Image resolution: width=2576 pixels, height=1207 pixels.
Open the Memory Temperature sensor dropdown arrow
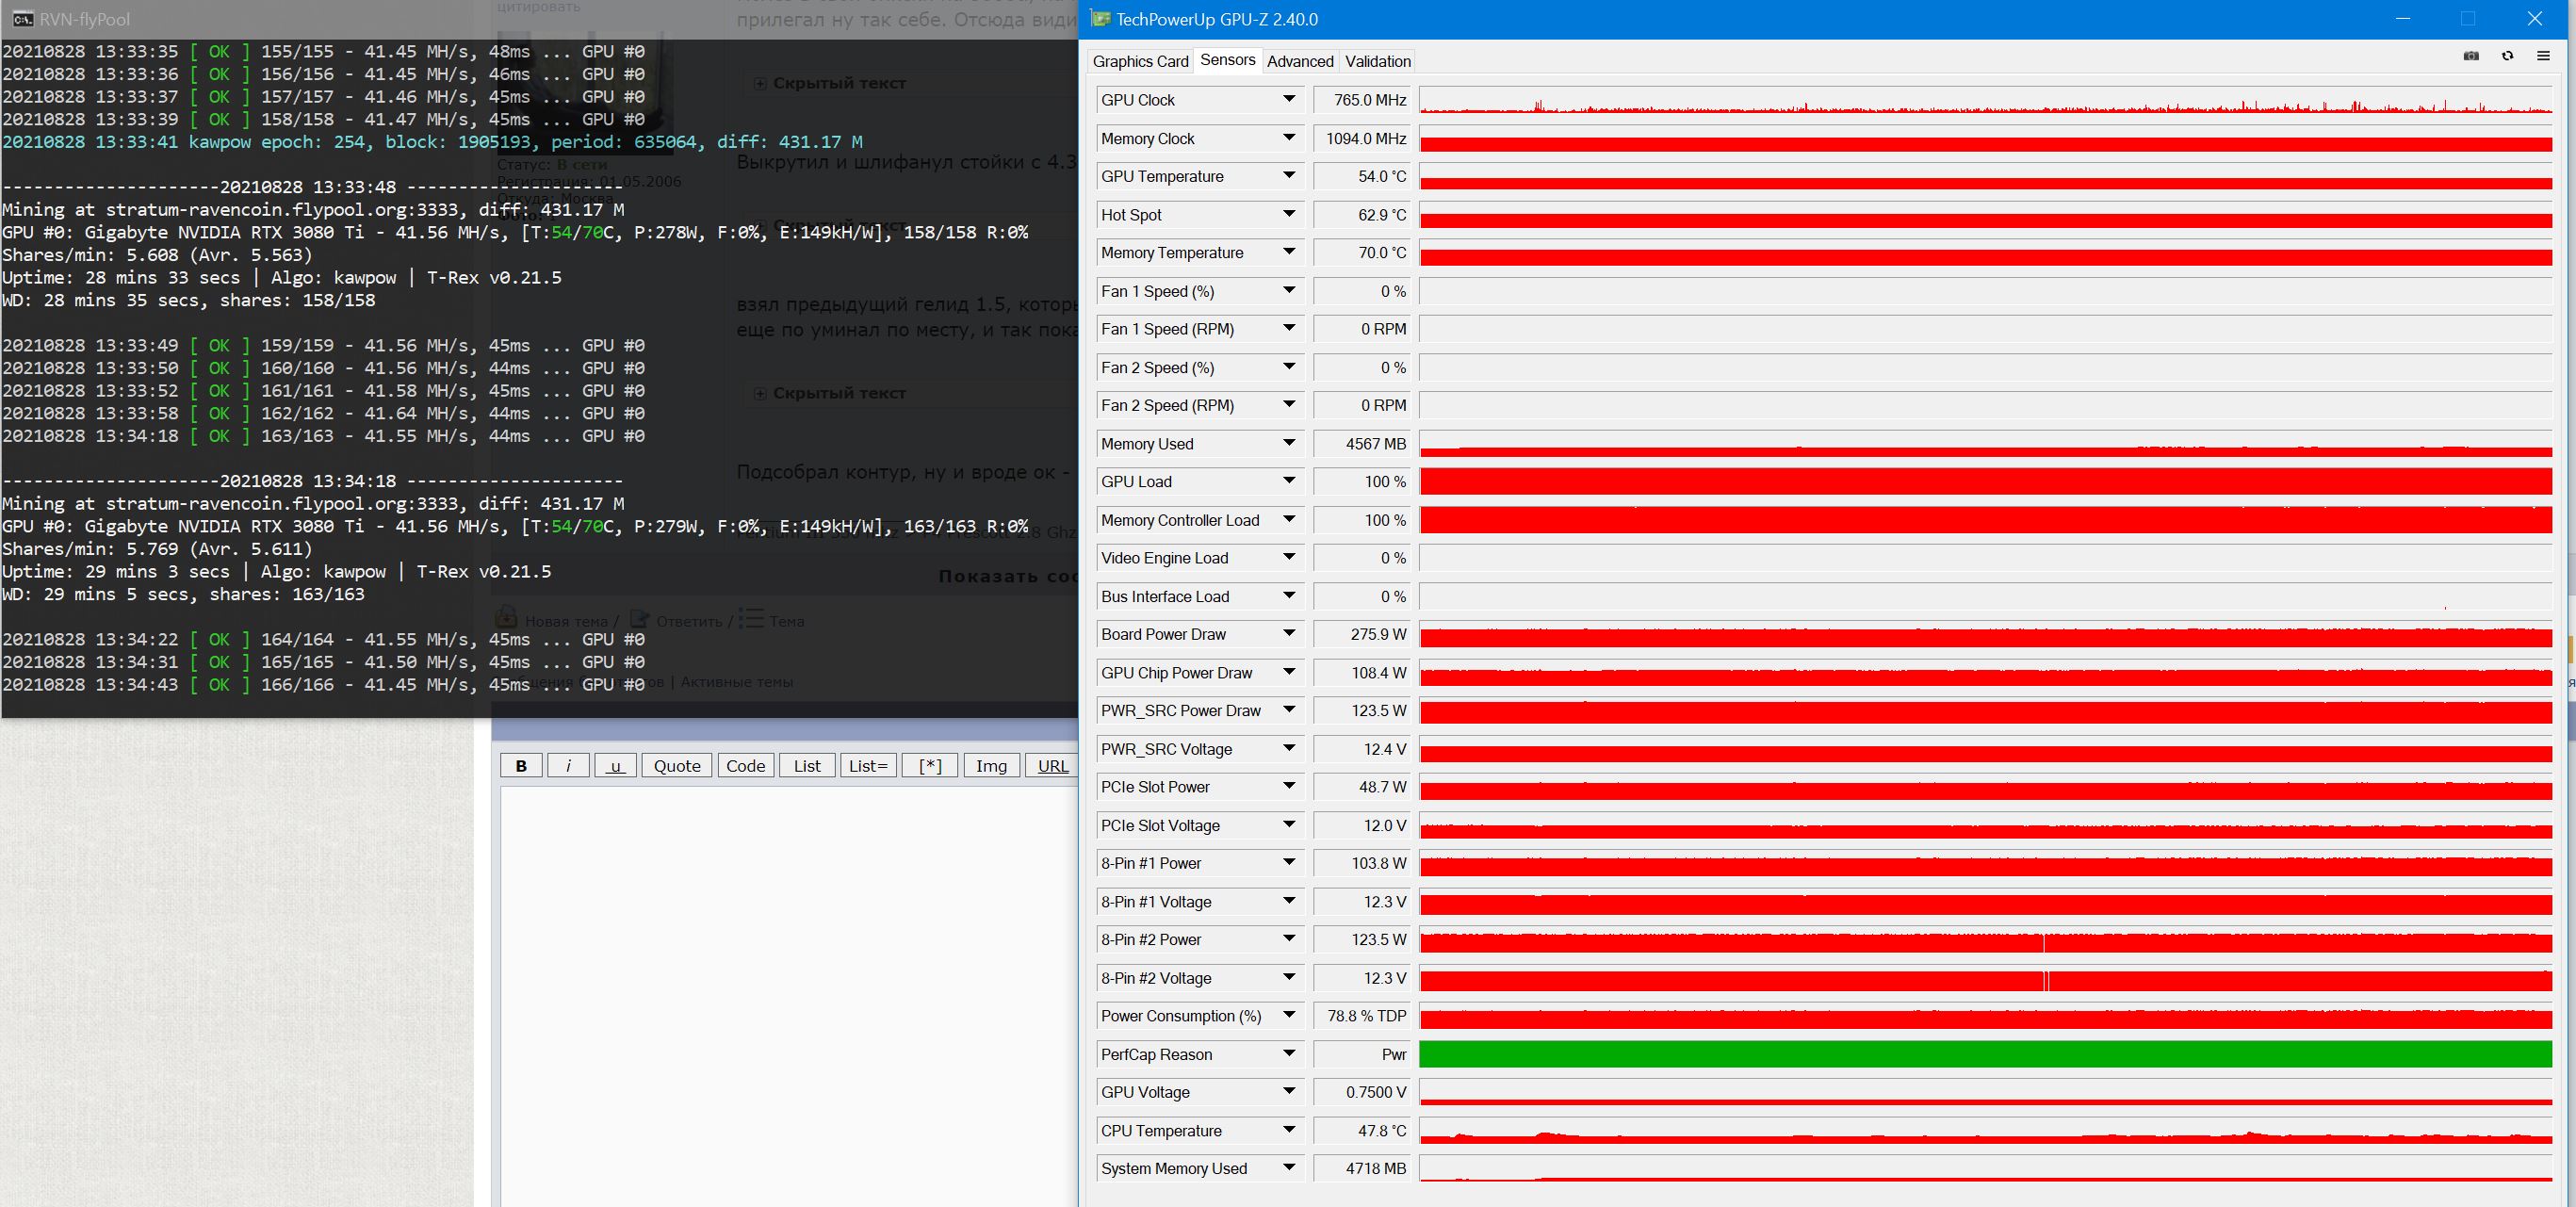[1289, 253]
